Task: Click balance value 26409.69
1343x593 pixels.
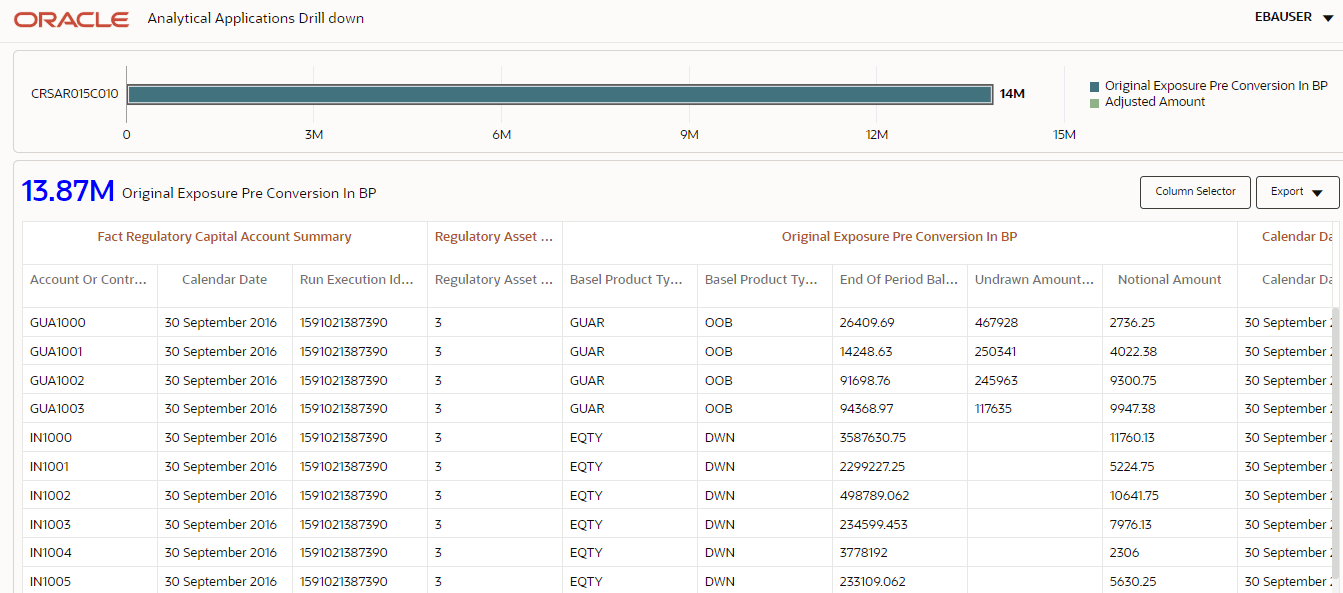Action: point(867,323)
